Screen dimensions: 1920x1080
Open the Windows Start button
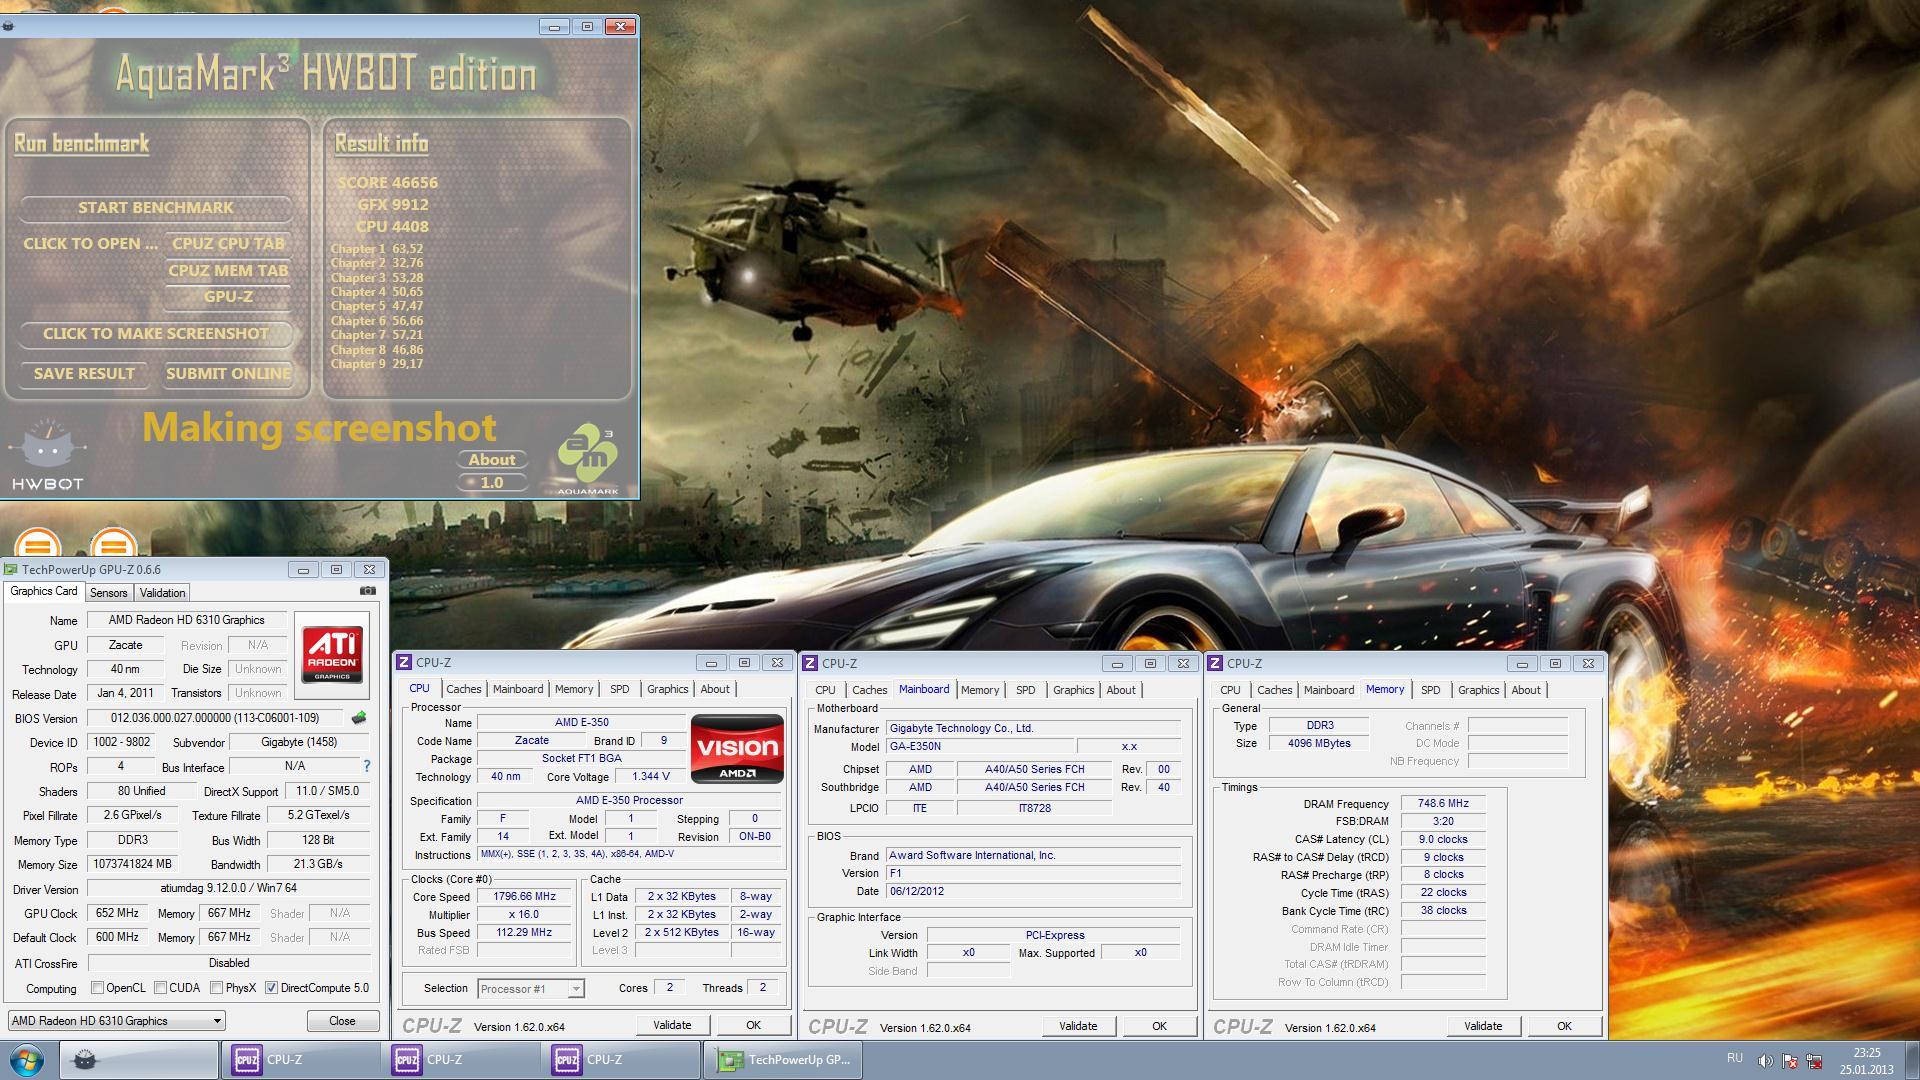[27, 1060]
